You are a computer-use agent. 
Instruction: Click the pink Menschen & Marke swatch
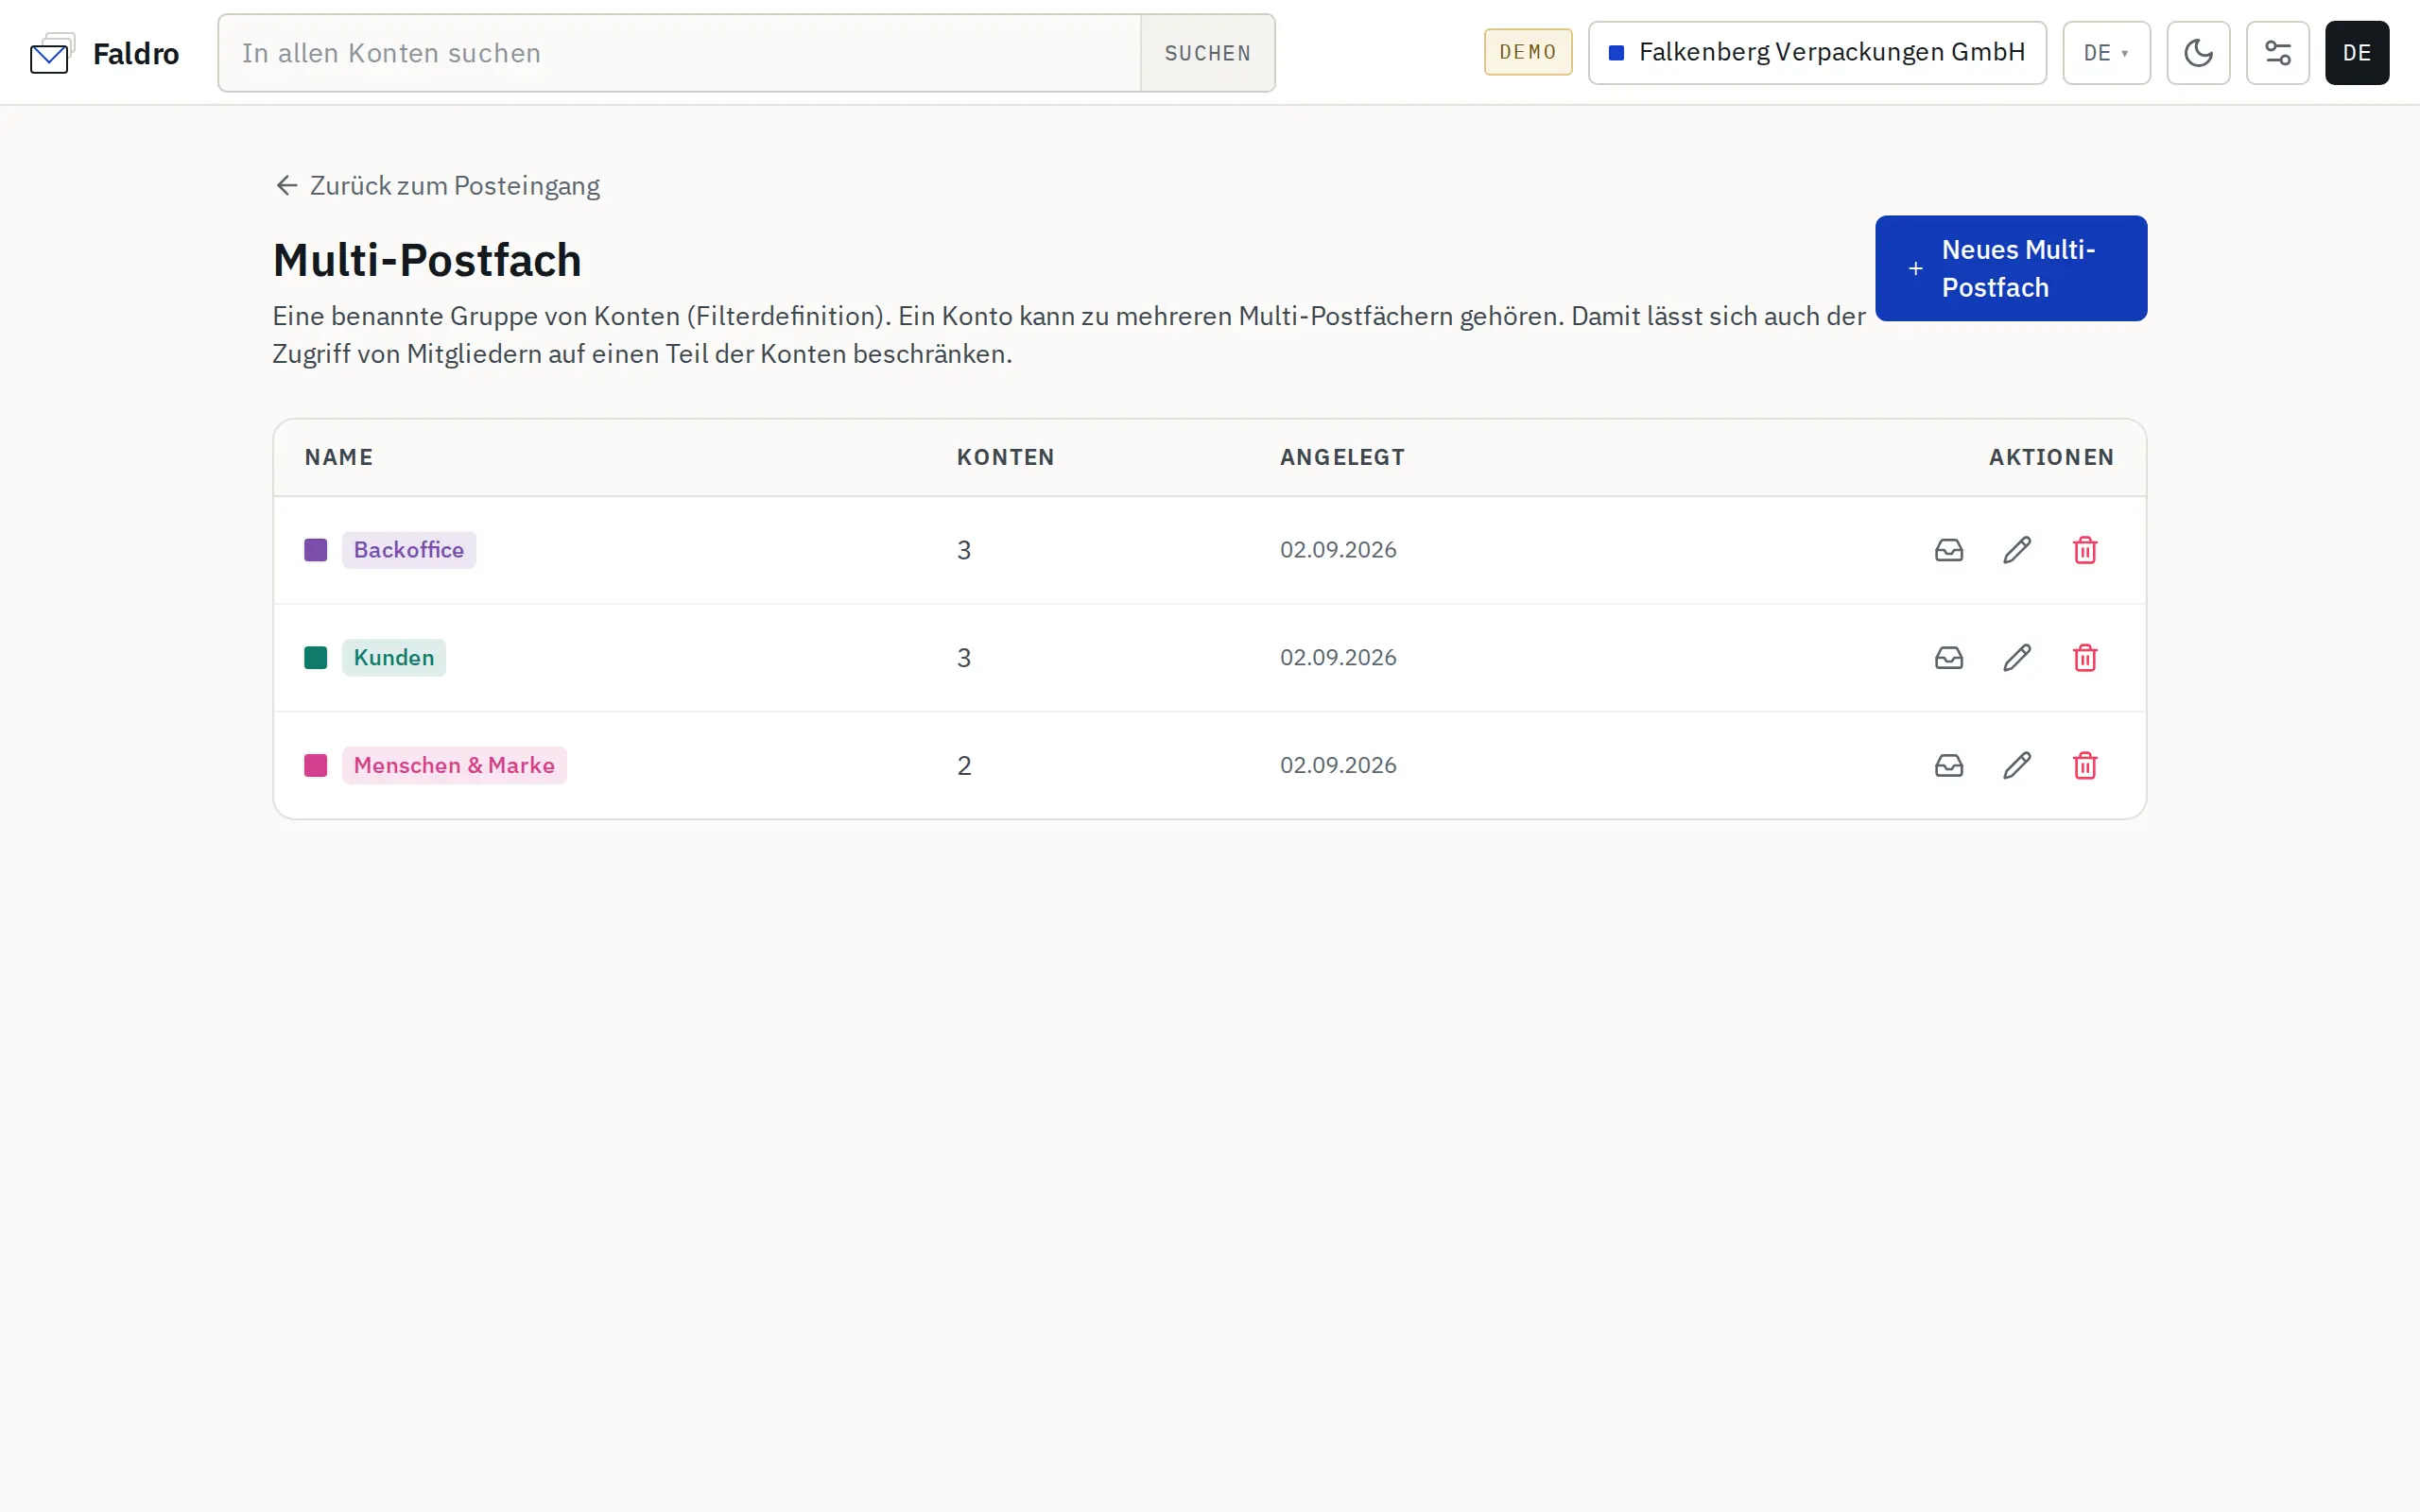316,766
